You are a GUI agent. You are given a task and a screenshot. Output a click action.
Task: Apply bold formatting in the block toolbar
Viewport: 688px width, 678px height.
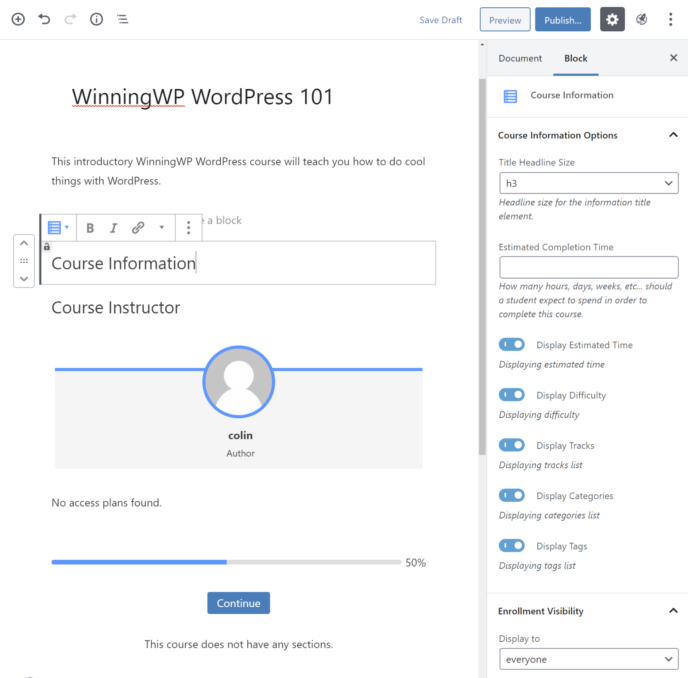pos(90,228)
